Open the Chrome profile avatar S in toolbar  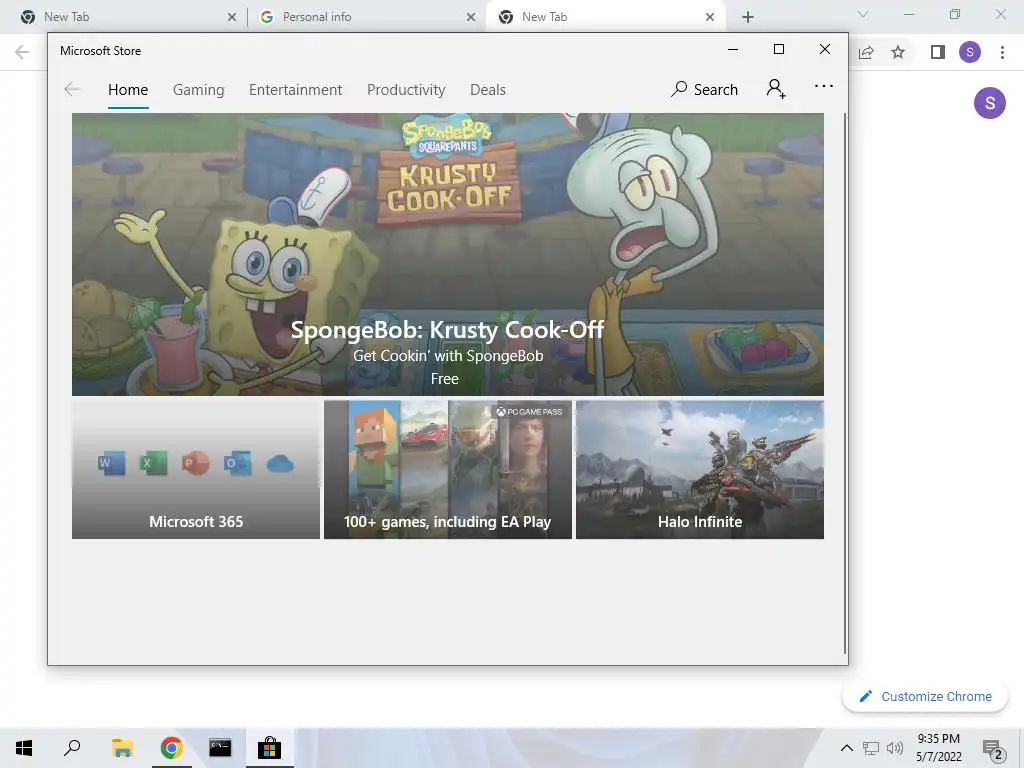pos(970,52)
